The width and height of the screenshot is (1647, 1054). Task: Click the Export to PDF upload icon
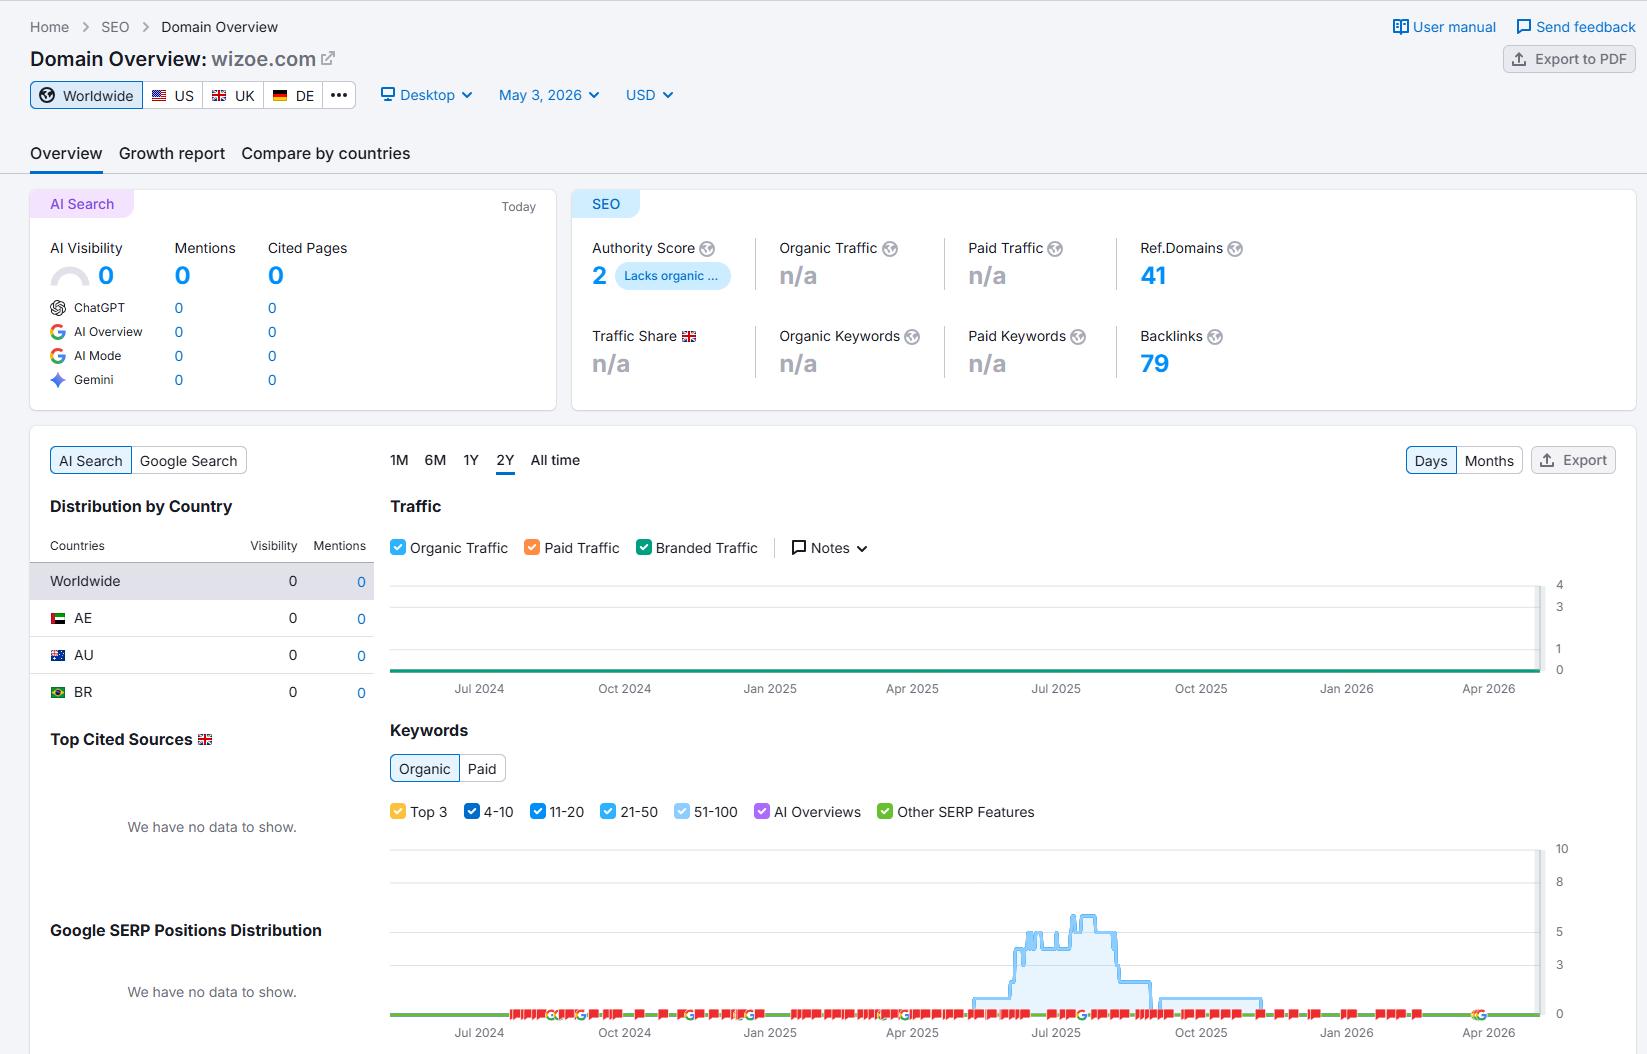click(1519, 59)
